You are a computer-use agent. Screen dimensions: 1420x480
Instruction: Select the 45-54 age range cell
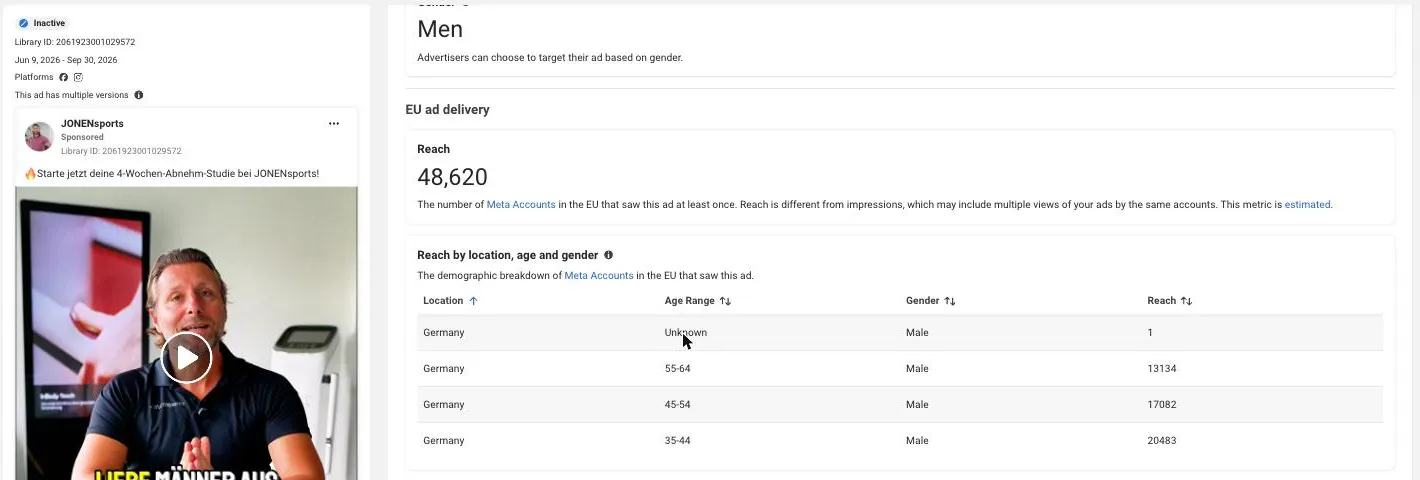678,404
